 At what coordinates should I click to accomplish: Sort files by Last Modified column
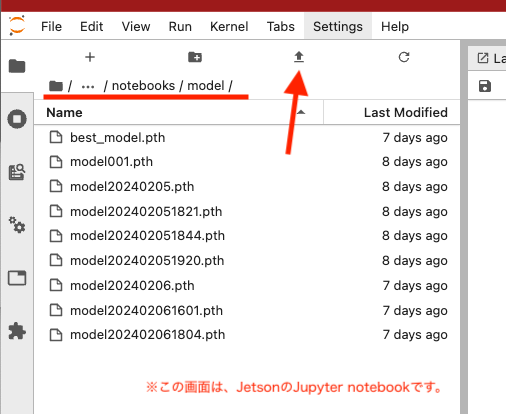click(x=392, y=113)
